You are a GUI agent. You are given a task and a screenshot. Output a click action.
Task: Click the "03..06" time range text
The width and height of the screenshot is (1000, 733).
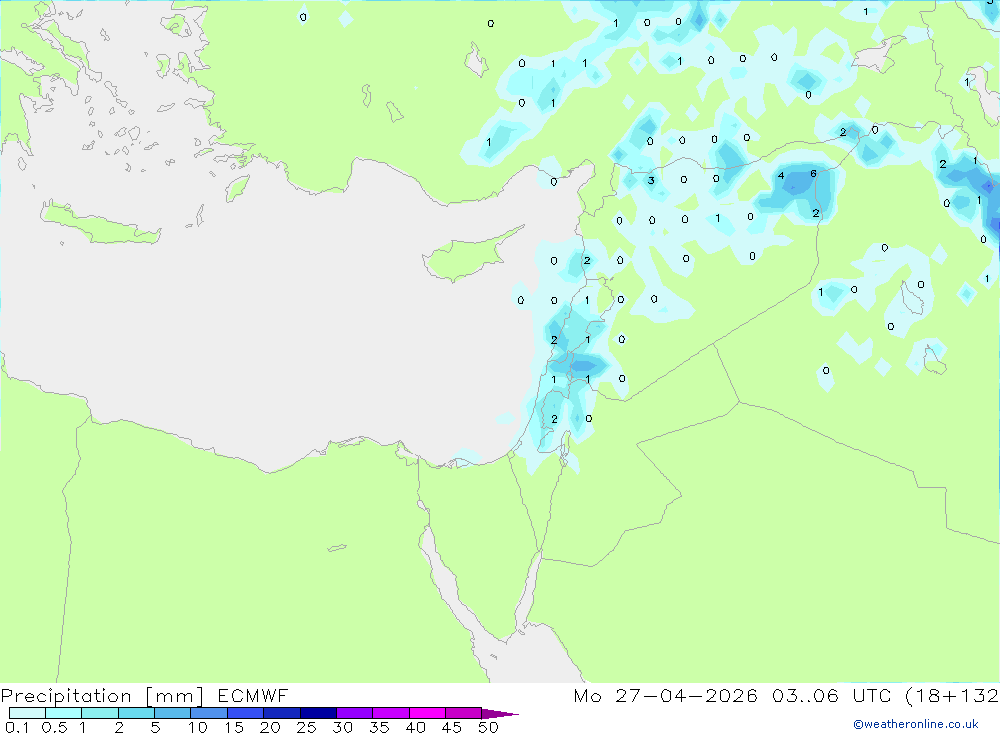(x=805, y=695)
